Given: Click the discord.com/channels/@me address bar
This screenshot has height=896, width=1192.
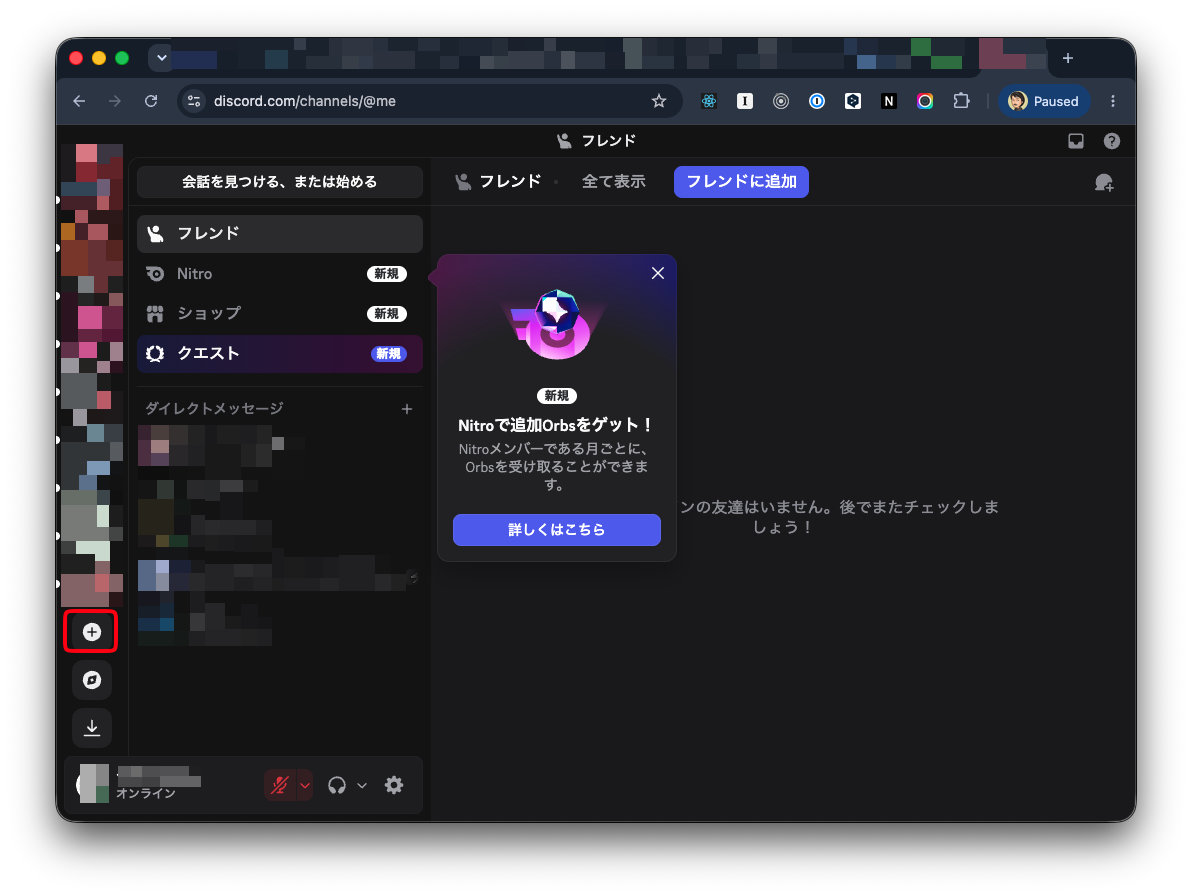Looking at the screenshot, I should coord(304,101).
